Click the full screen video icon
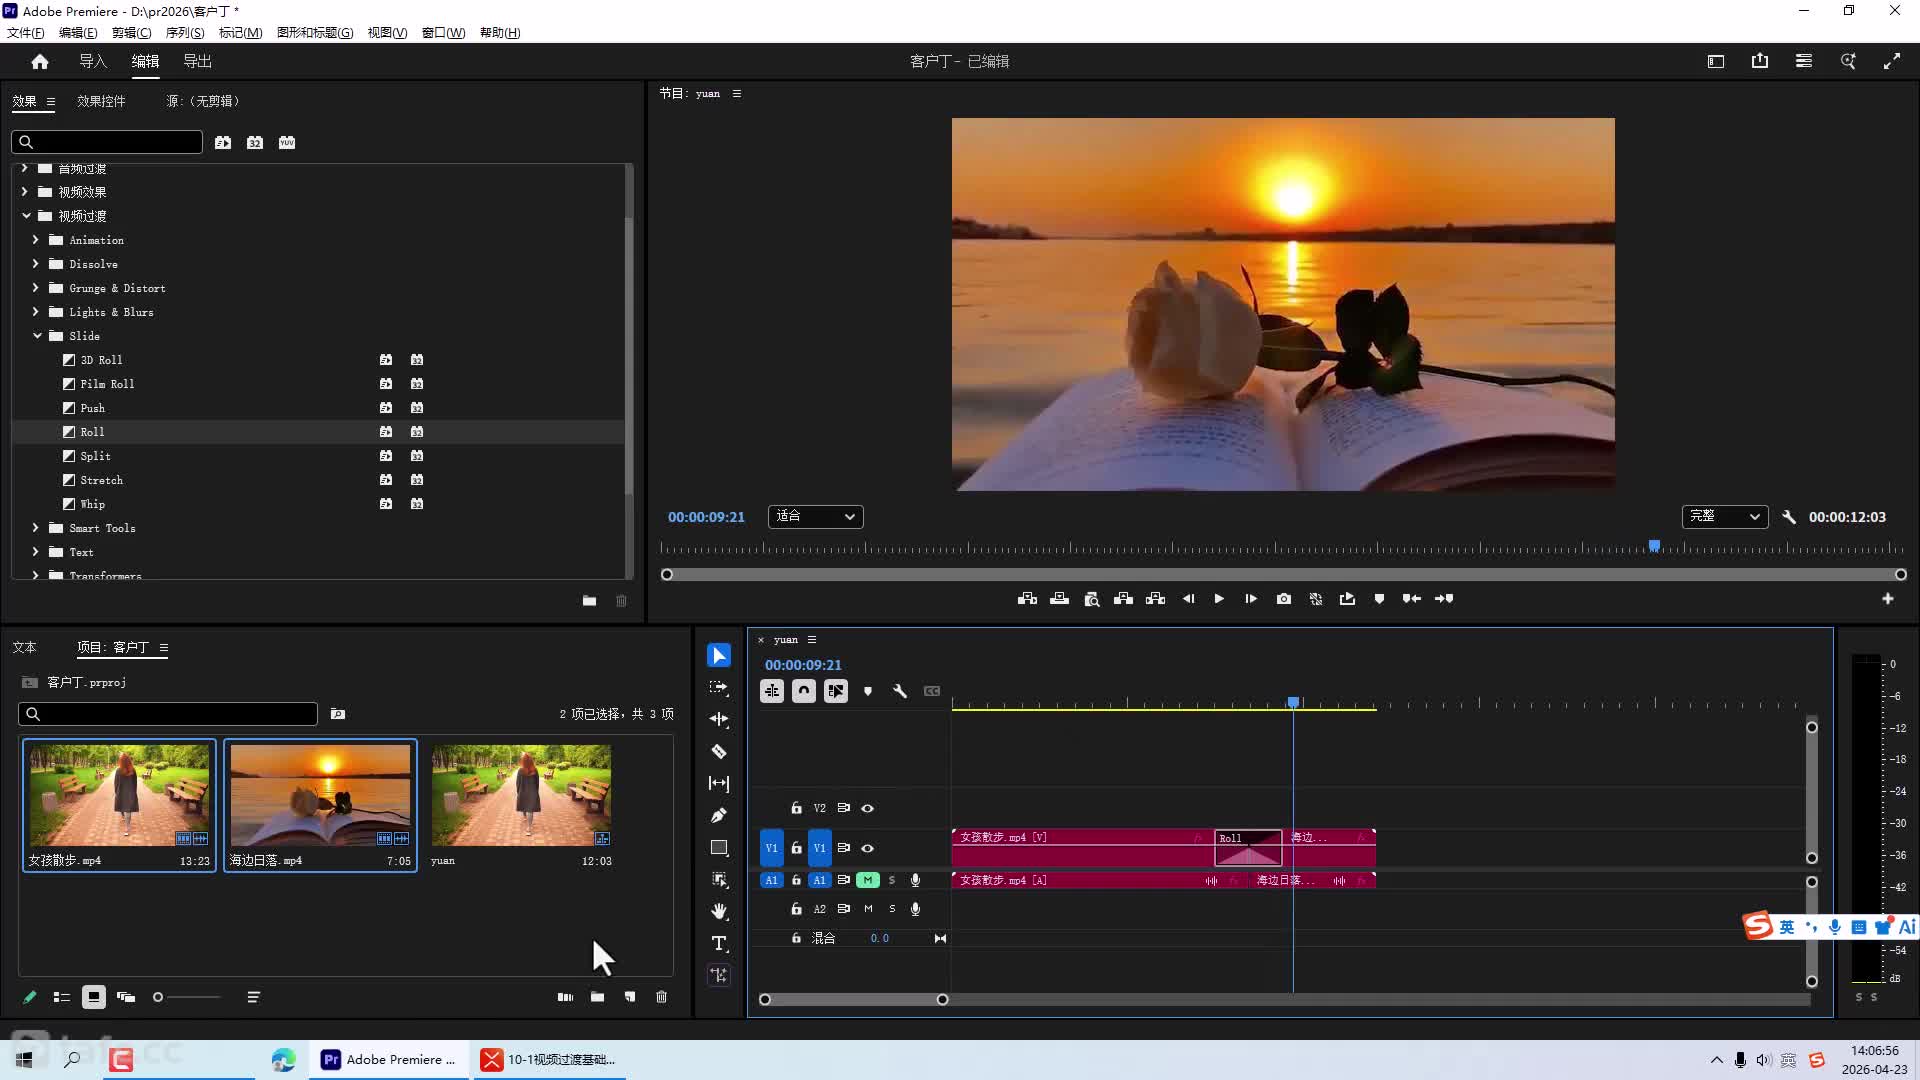This screenshot has height=1080, width=1920. click(1892, 62)
